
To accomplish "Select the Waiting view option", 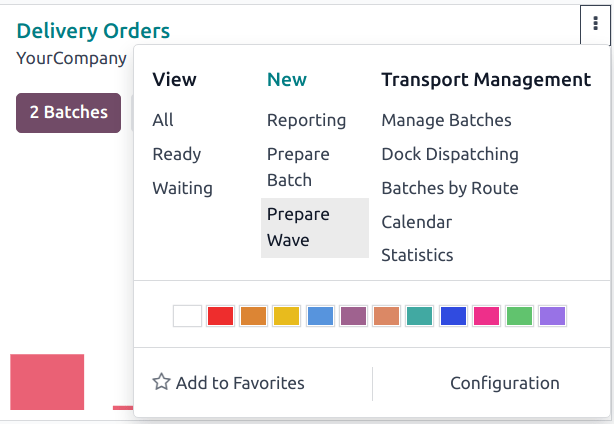I will click(182, 187).
